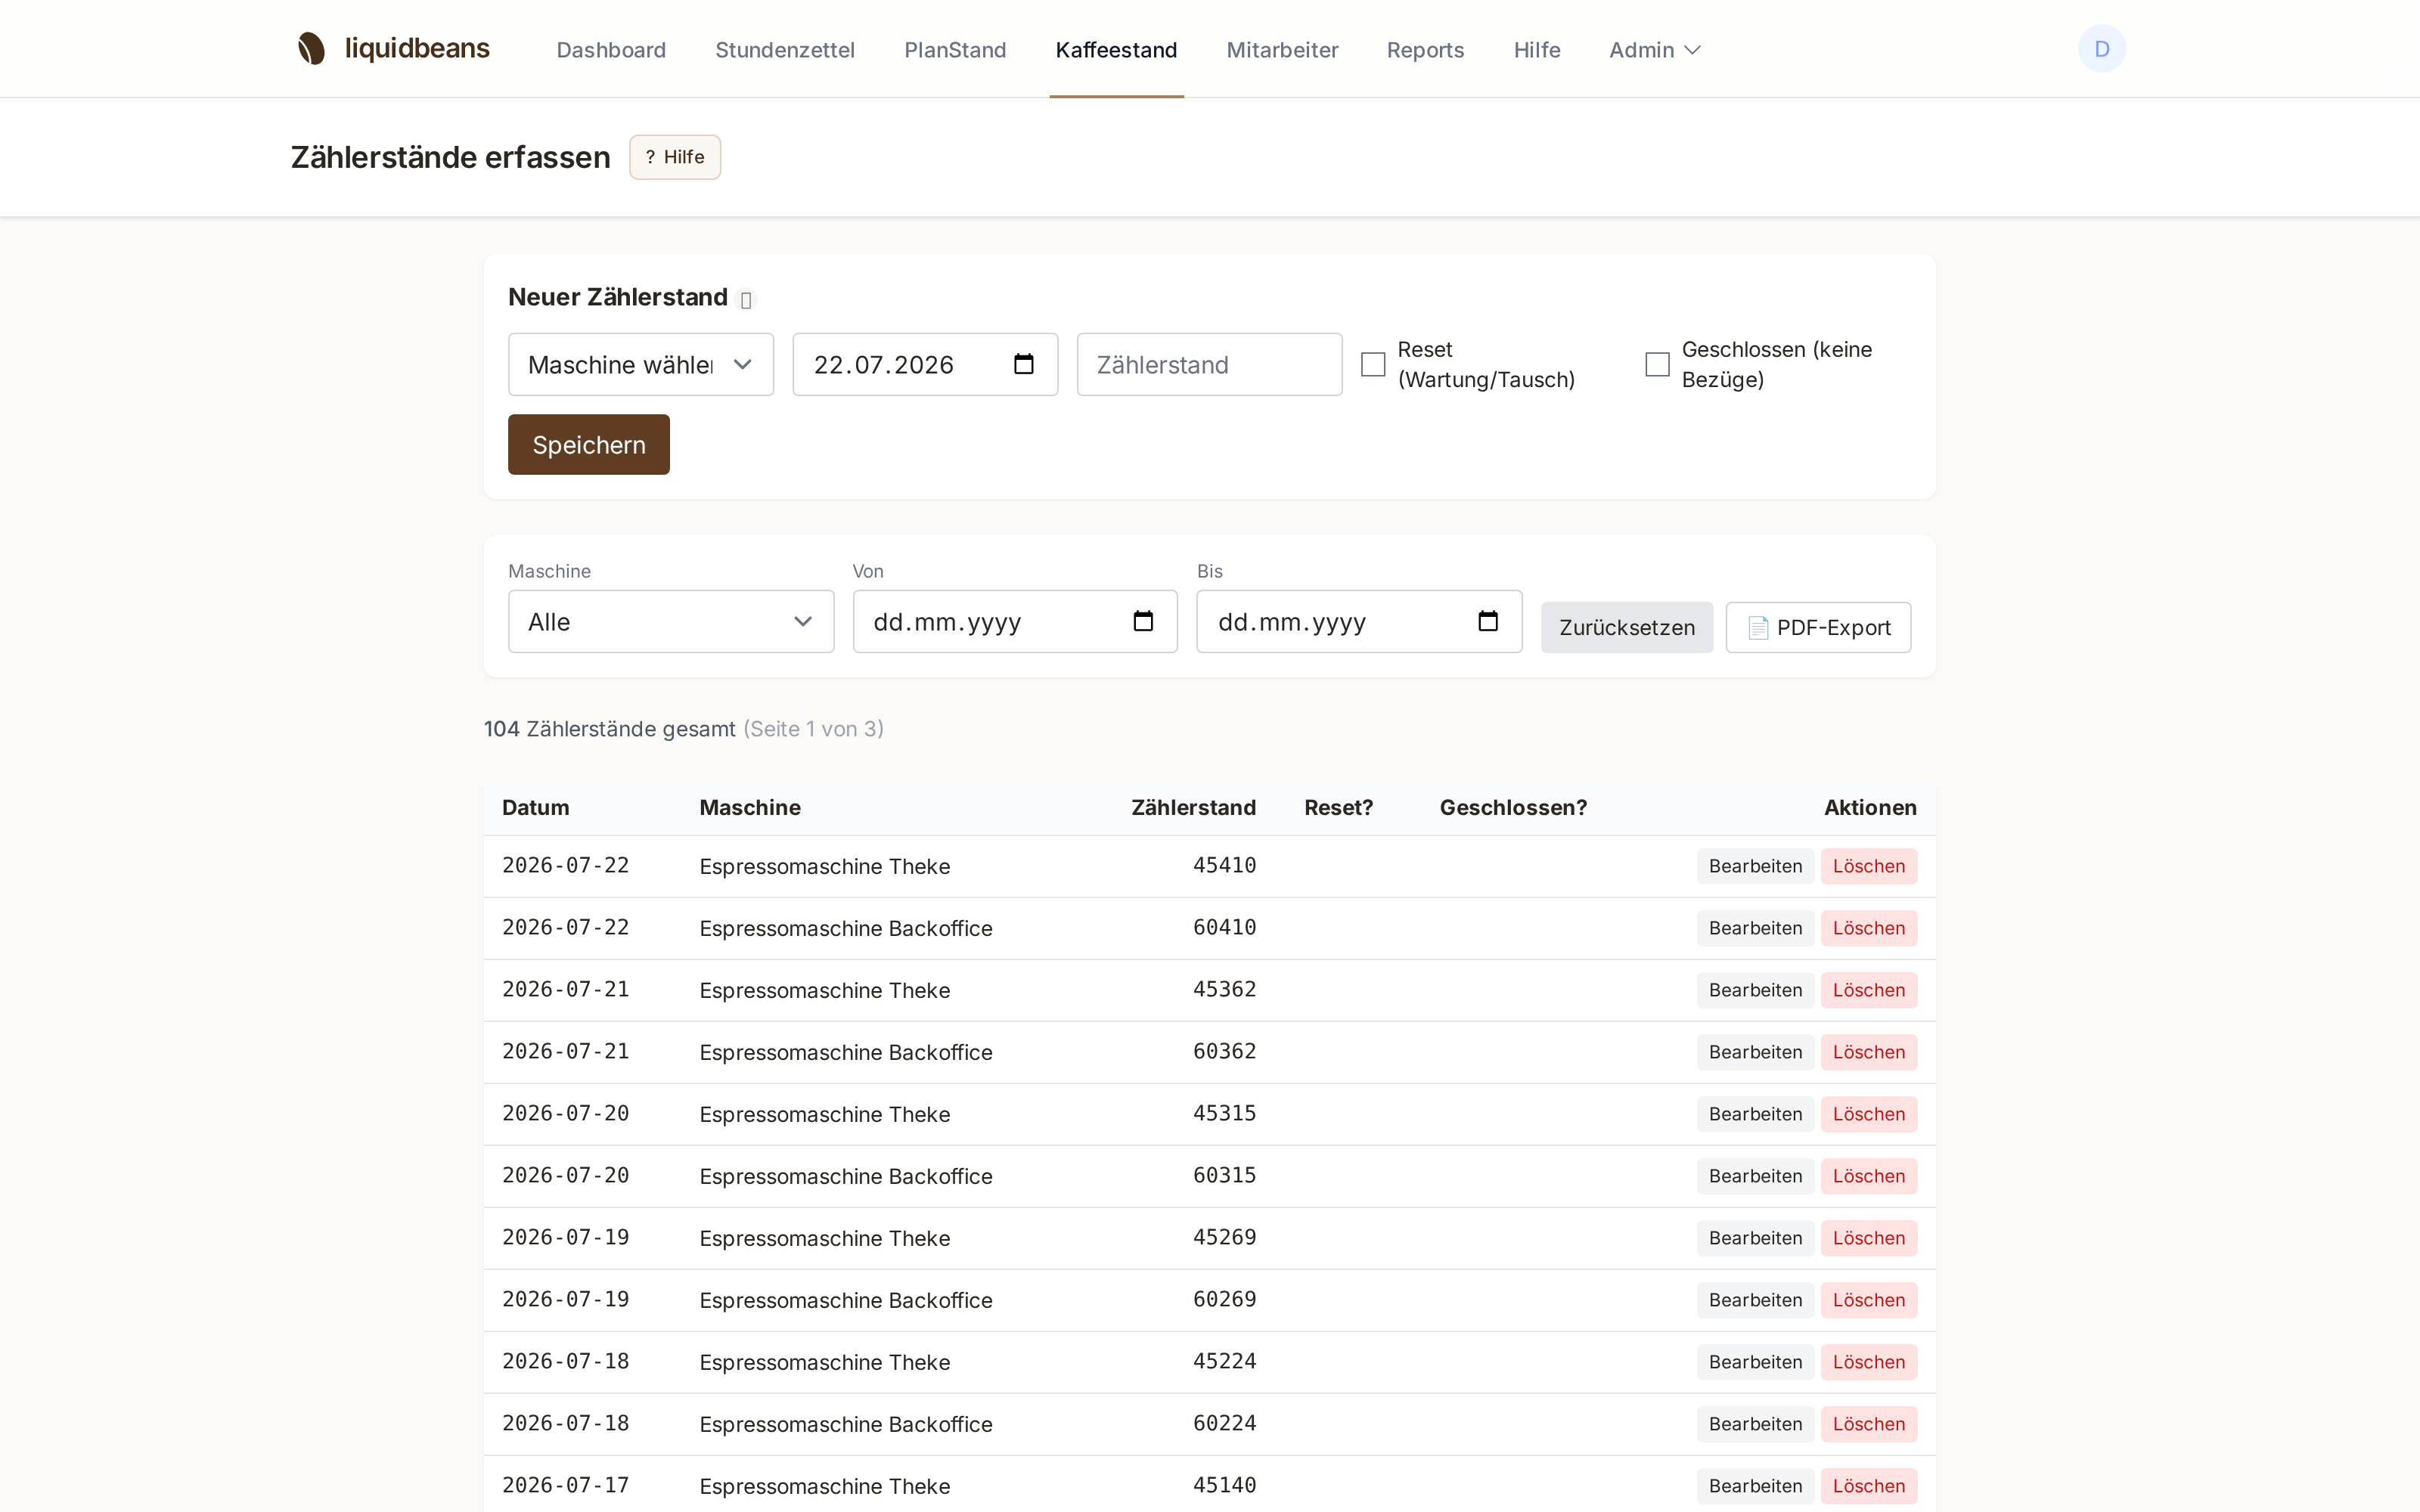Click Bearbeiten for reading 45315
Screen dimensions: 2420x1512
tap(1755, 1114)
